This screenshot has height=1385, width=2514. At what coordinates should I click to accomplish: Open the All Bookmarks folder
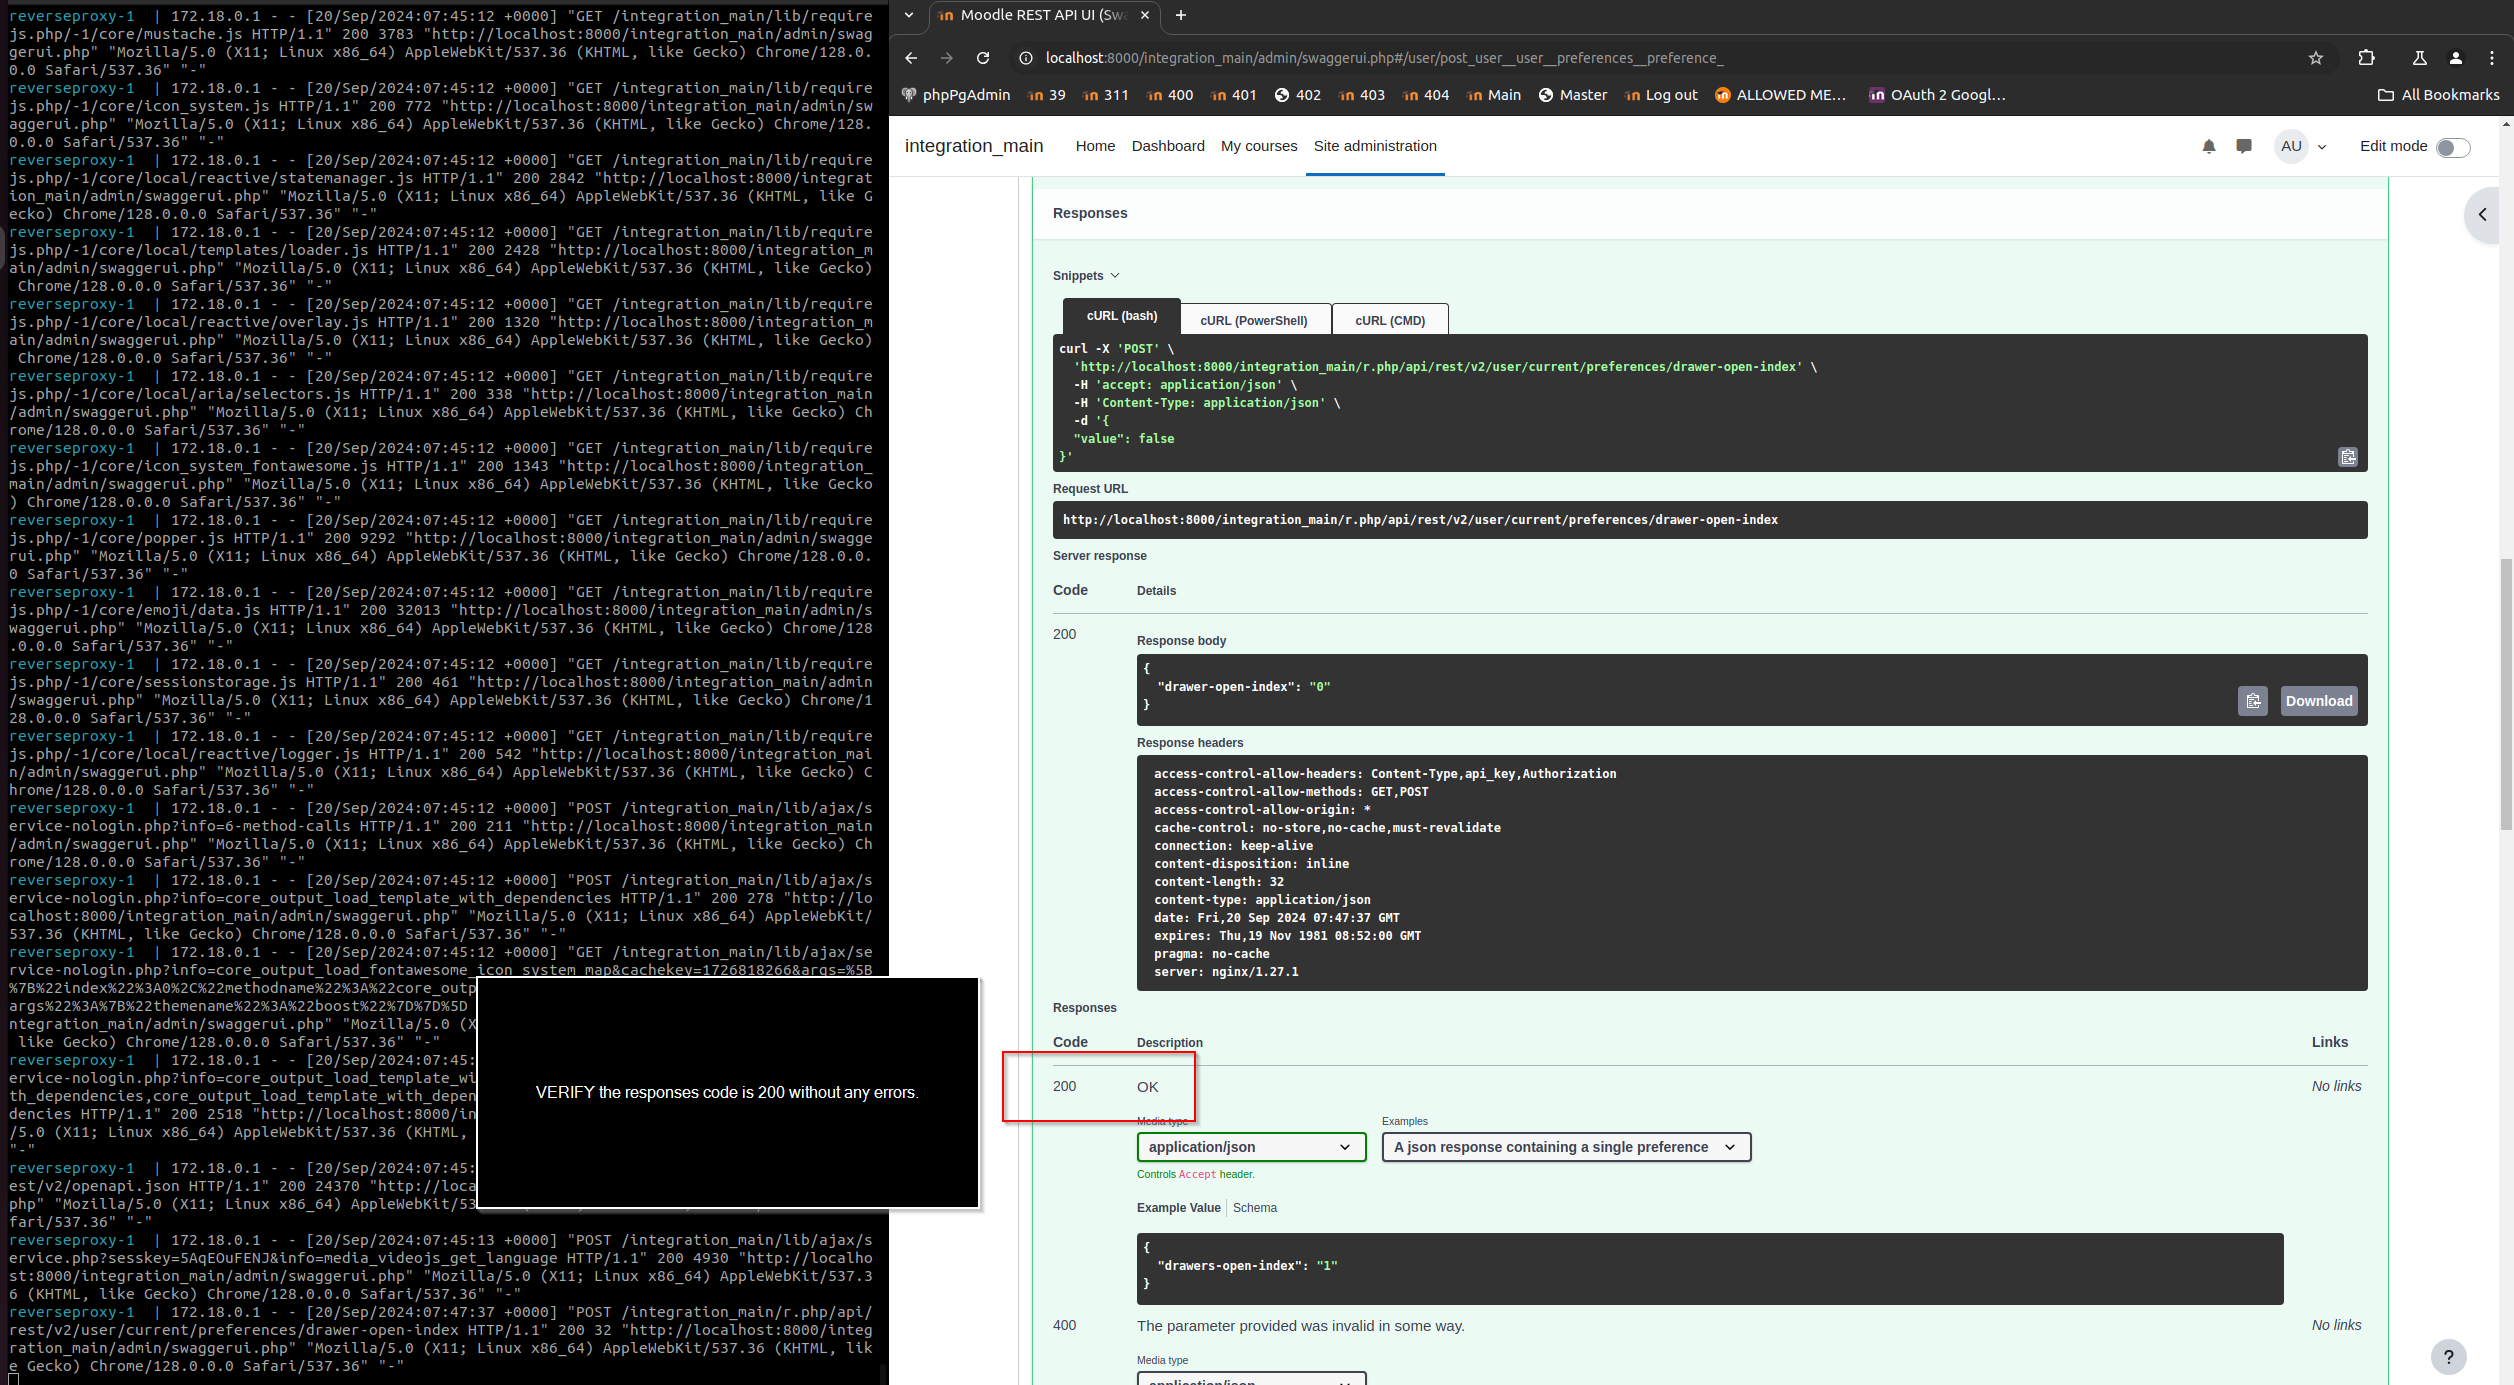coord(2438,95)
